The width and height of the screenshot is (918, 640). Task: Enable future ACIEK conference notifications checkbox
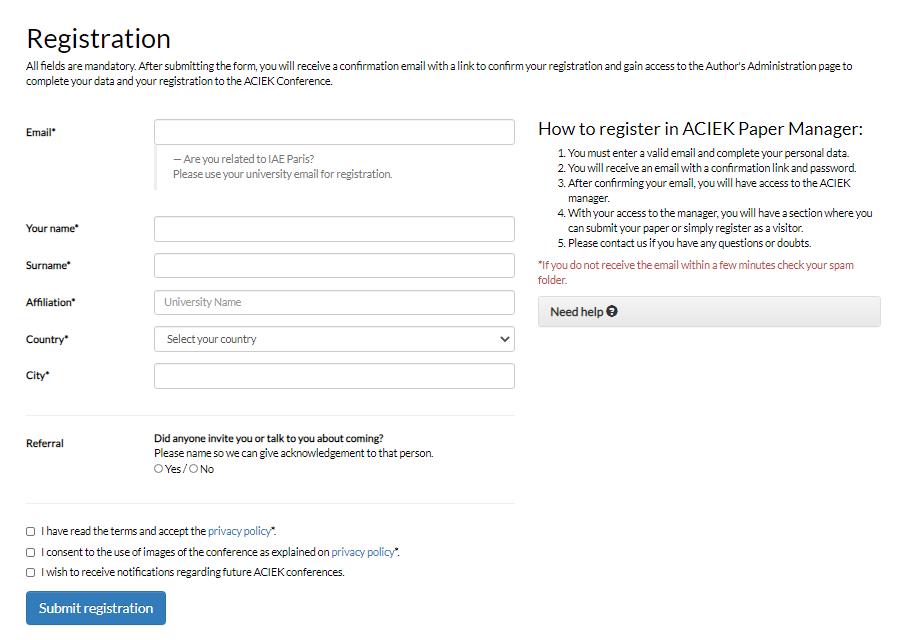30,573
